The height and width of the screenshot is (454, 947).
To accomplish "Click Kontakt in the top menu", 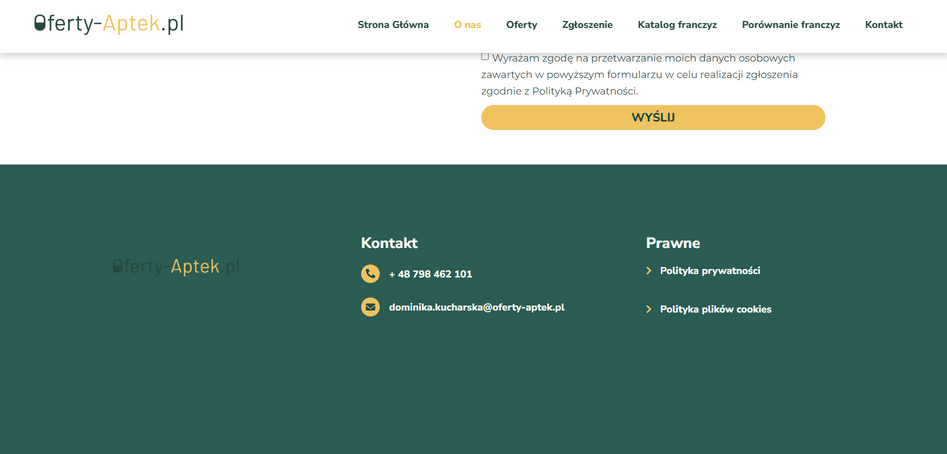I will point(883,25).
